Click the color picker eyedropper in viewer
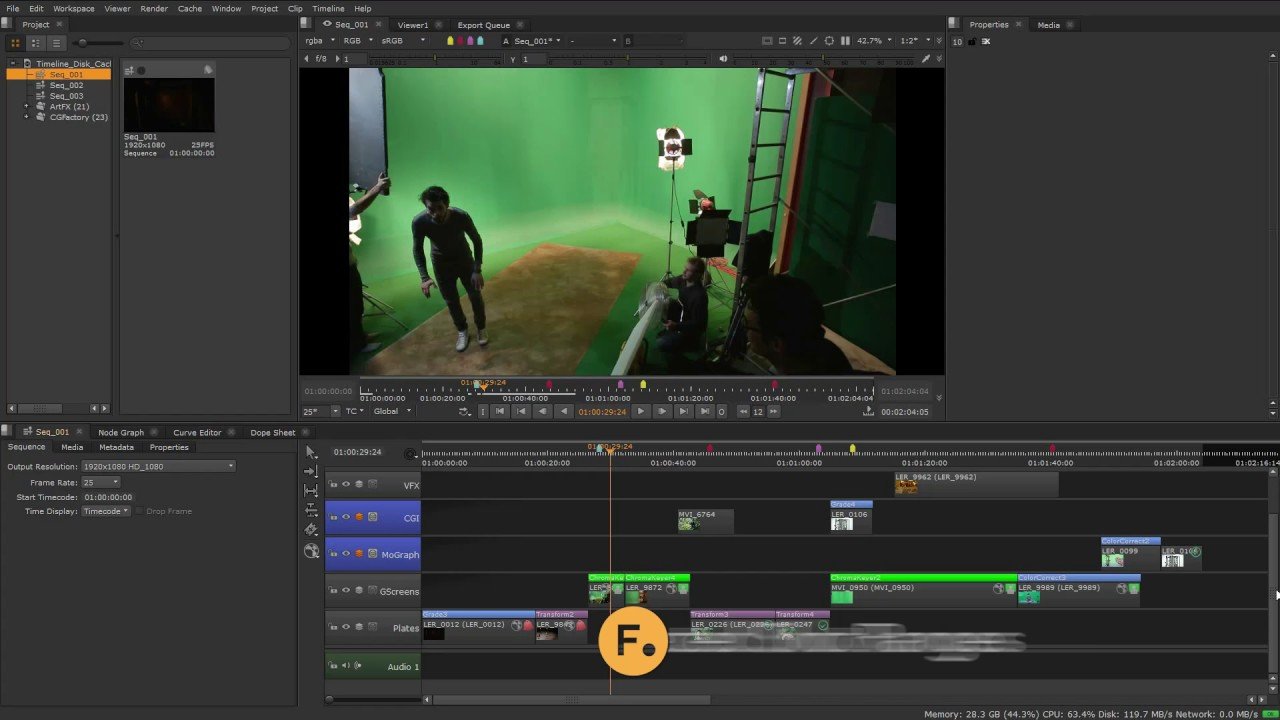The height and width of the screenshot is (720, 1280). 925,59
